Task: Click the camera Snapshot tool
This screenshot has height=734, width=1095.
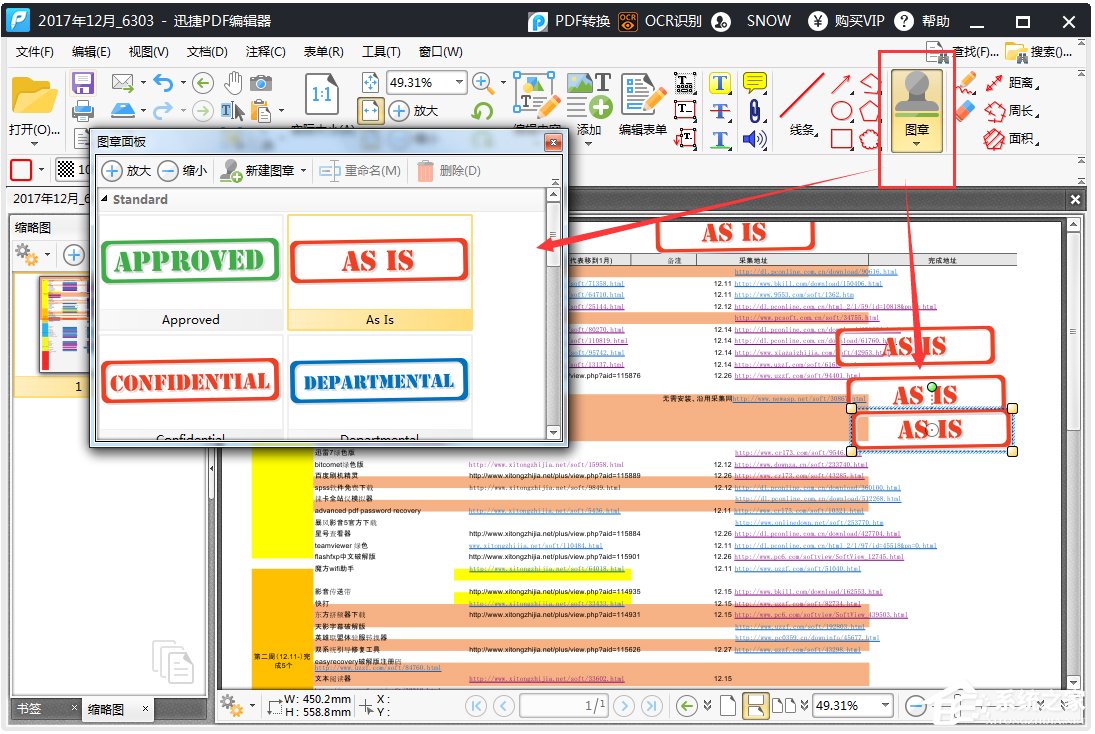Action: (261, 83)
